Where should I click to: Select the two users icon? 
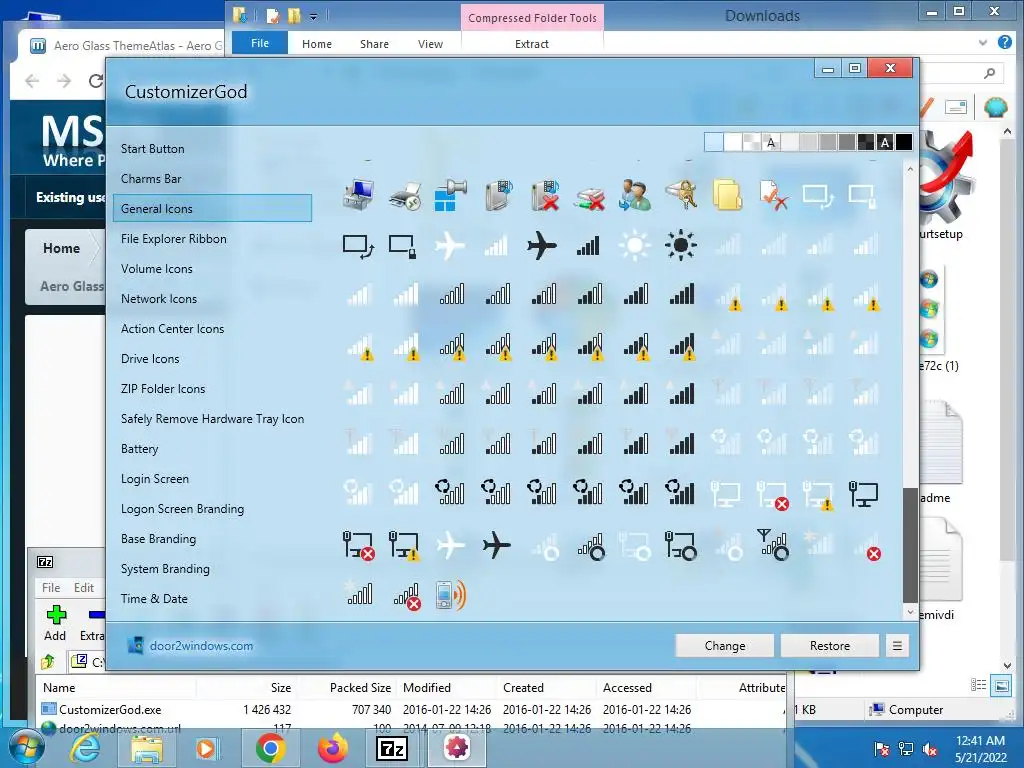pos(635,195)
